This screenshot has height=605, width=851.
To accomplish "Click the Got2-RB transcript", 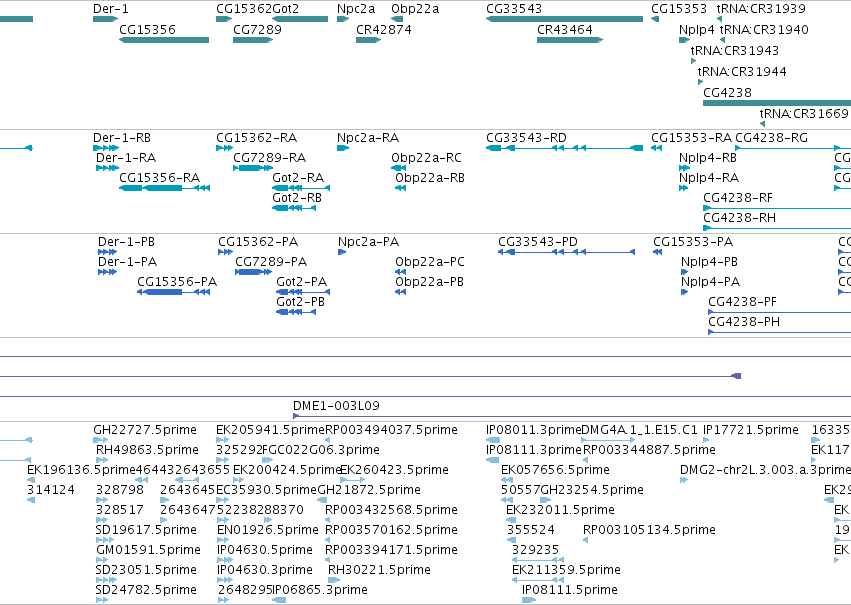I will [x=294, y=208].
